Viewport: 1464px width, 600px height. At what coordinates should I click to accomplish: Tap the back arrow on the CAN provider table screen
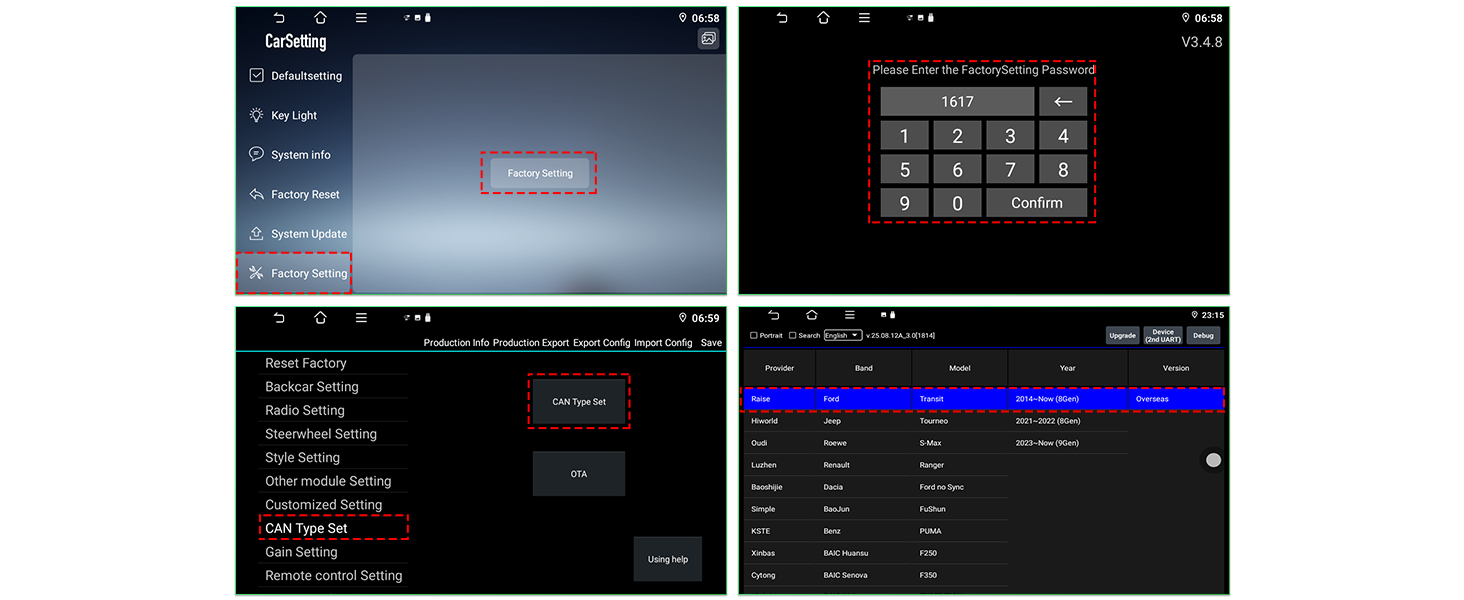pyautogui.click(x=773, y=315)
